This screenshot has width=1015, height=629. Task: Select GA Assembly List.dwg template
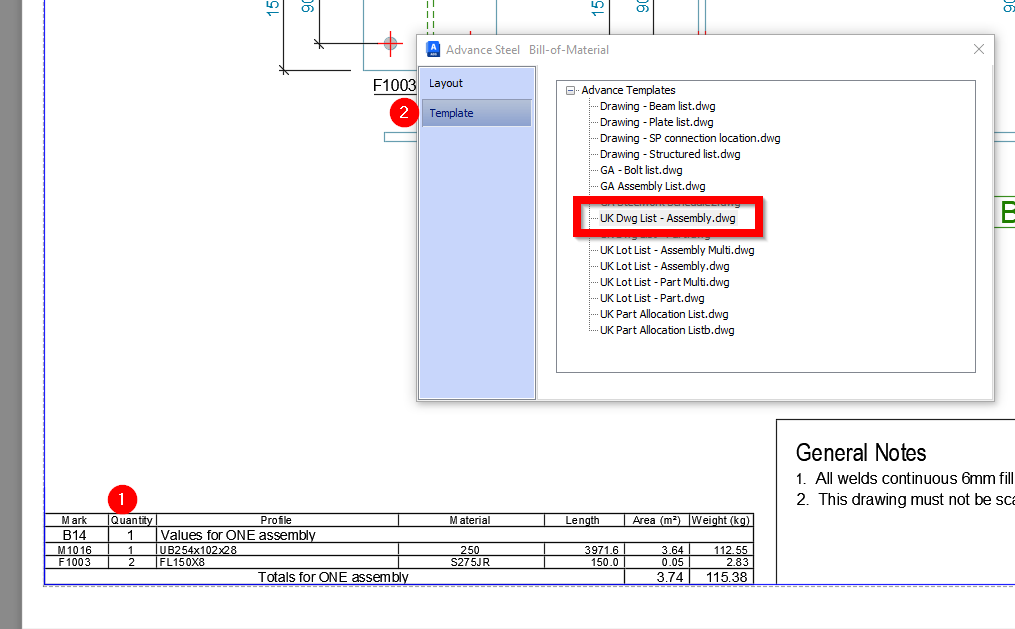[652, 186]
